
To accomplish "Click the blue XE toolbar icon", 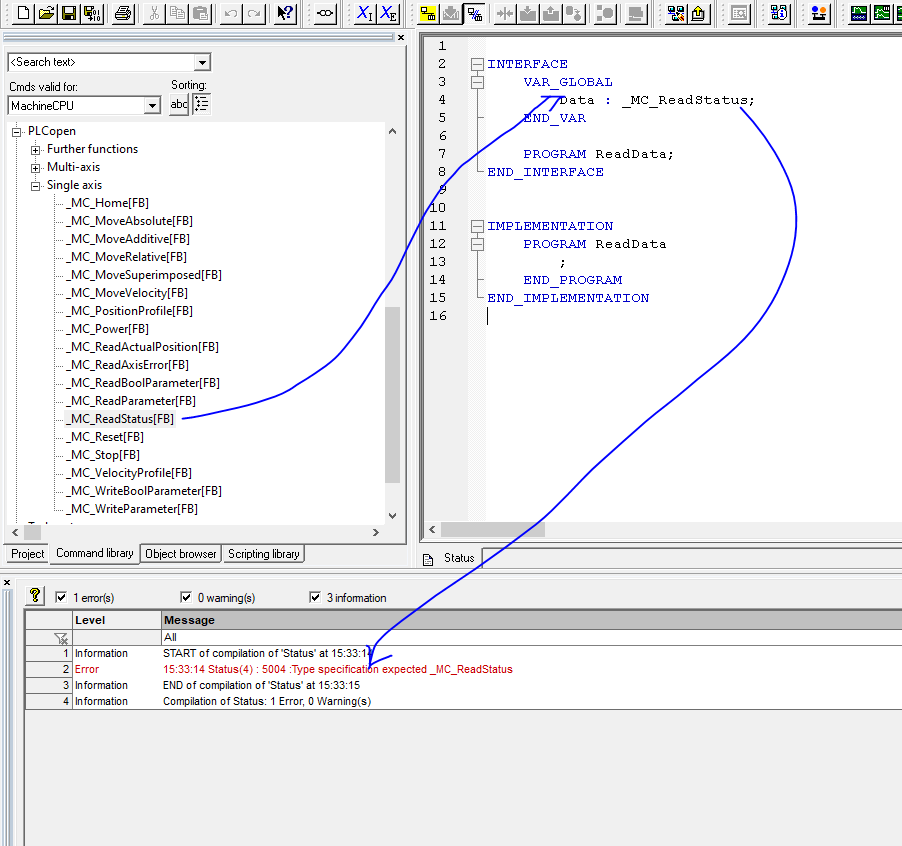I will [388, 13].
